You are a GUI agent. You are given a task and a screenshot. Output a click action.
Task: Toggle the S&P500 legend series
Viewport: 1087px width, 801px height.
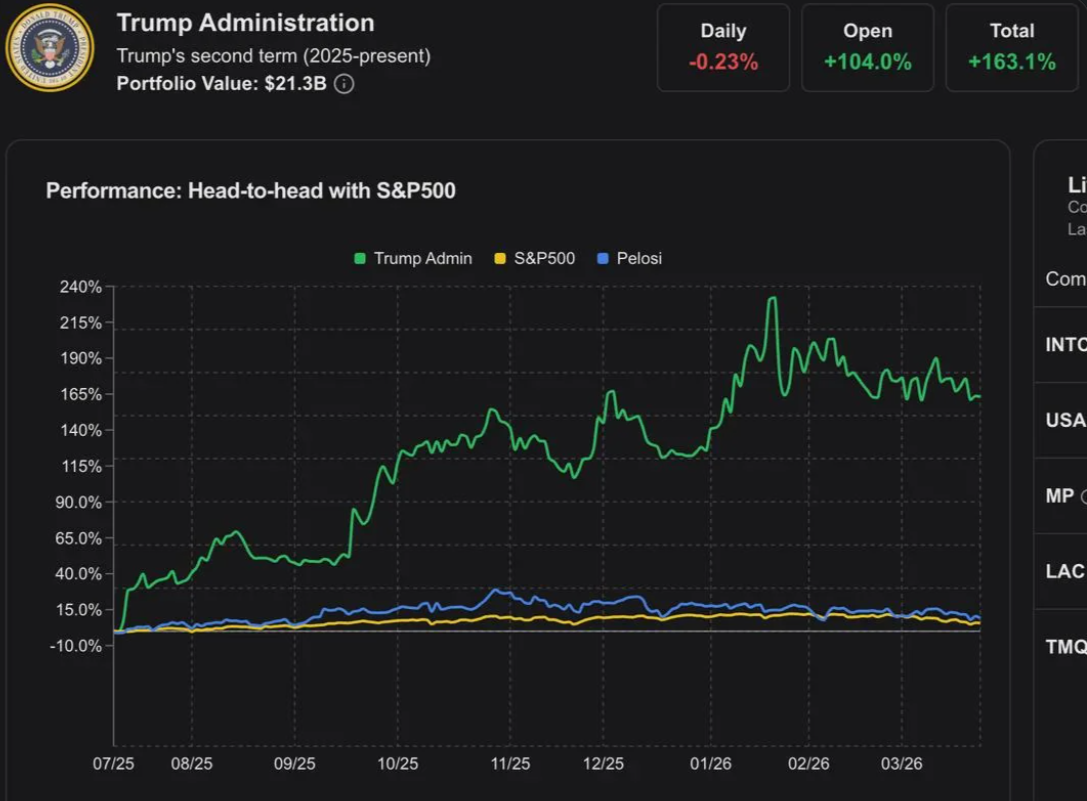point(534,259)
